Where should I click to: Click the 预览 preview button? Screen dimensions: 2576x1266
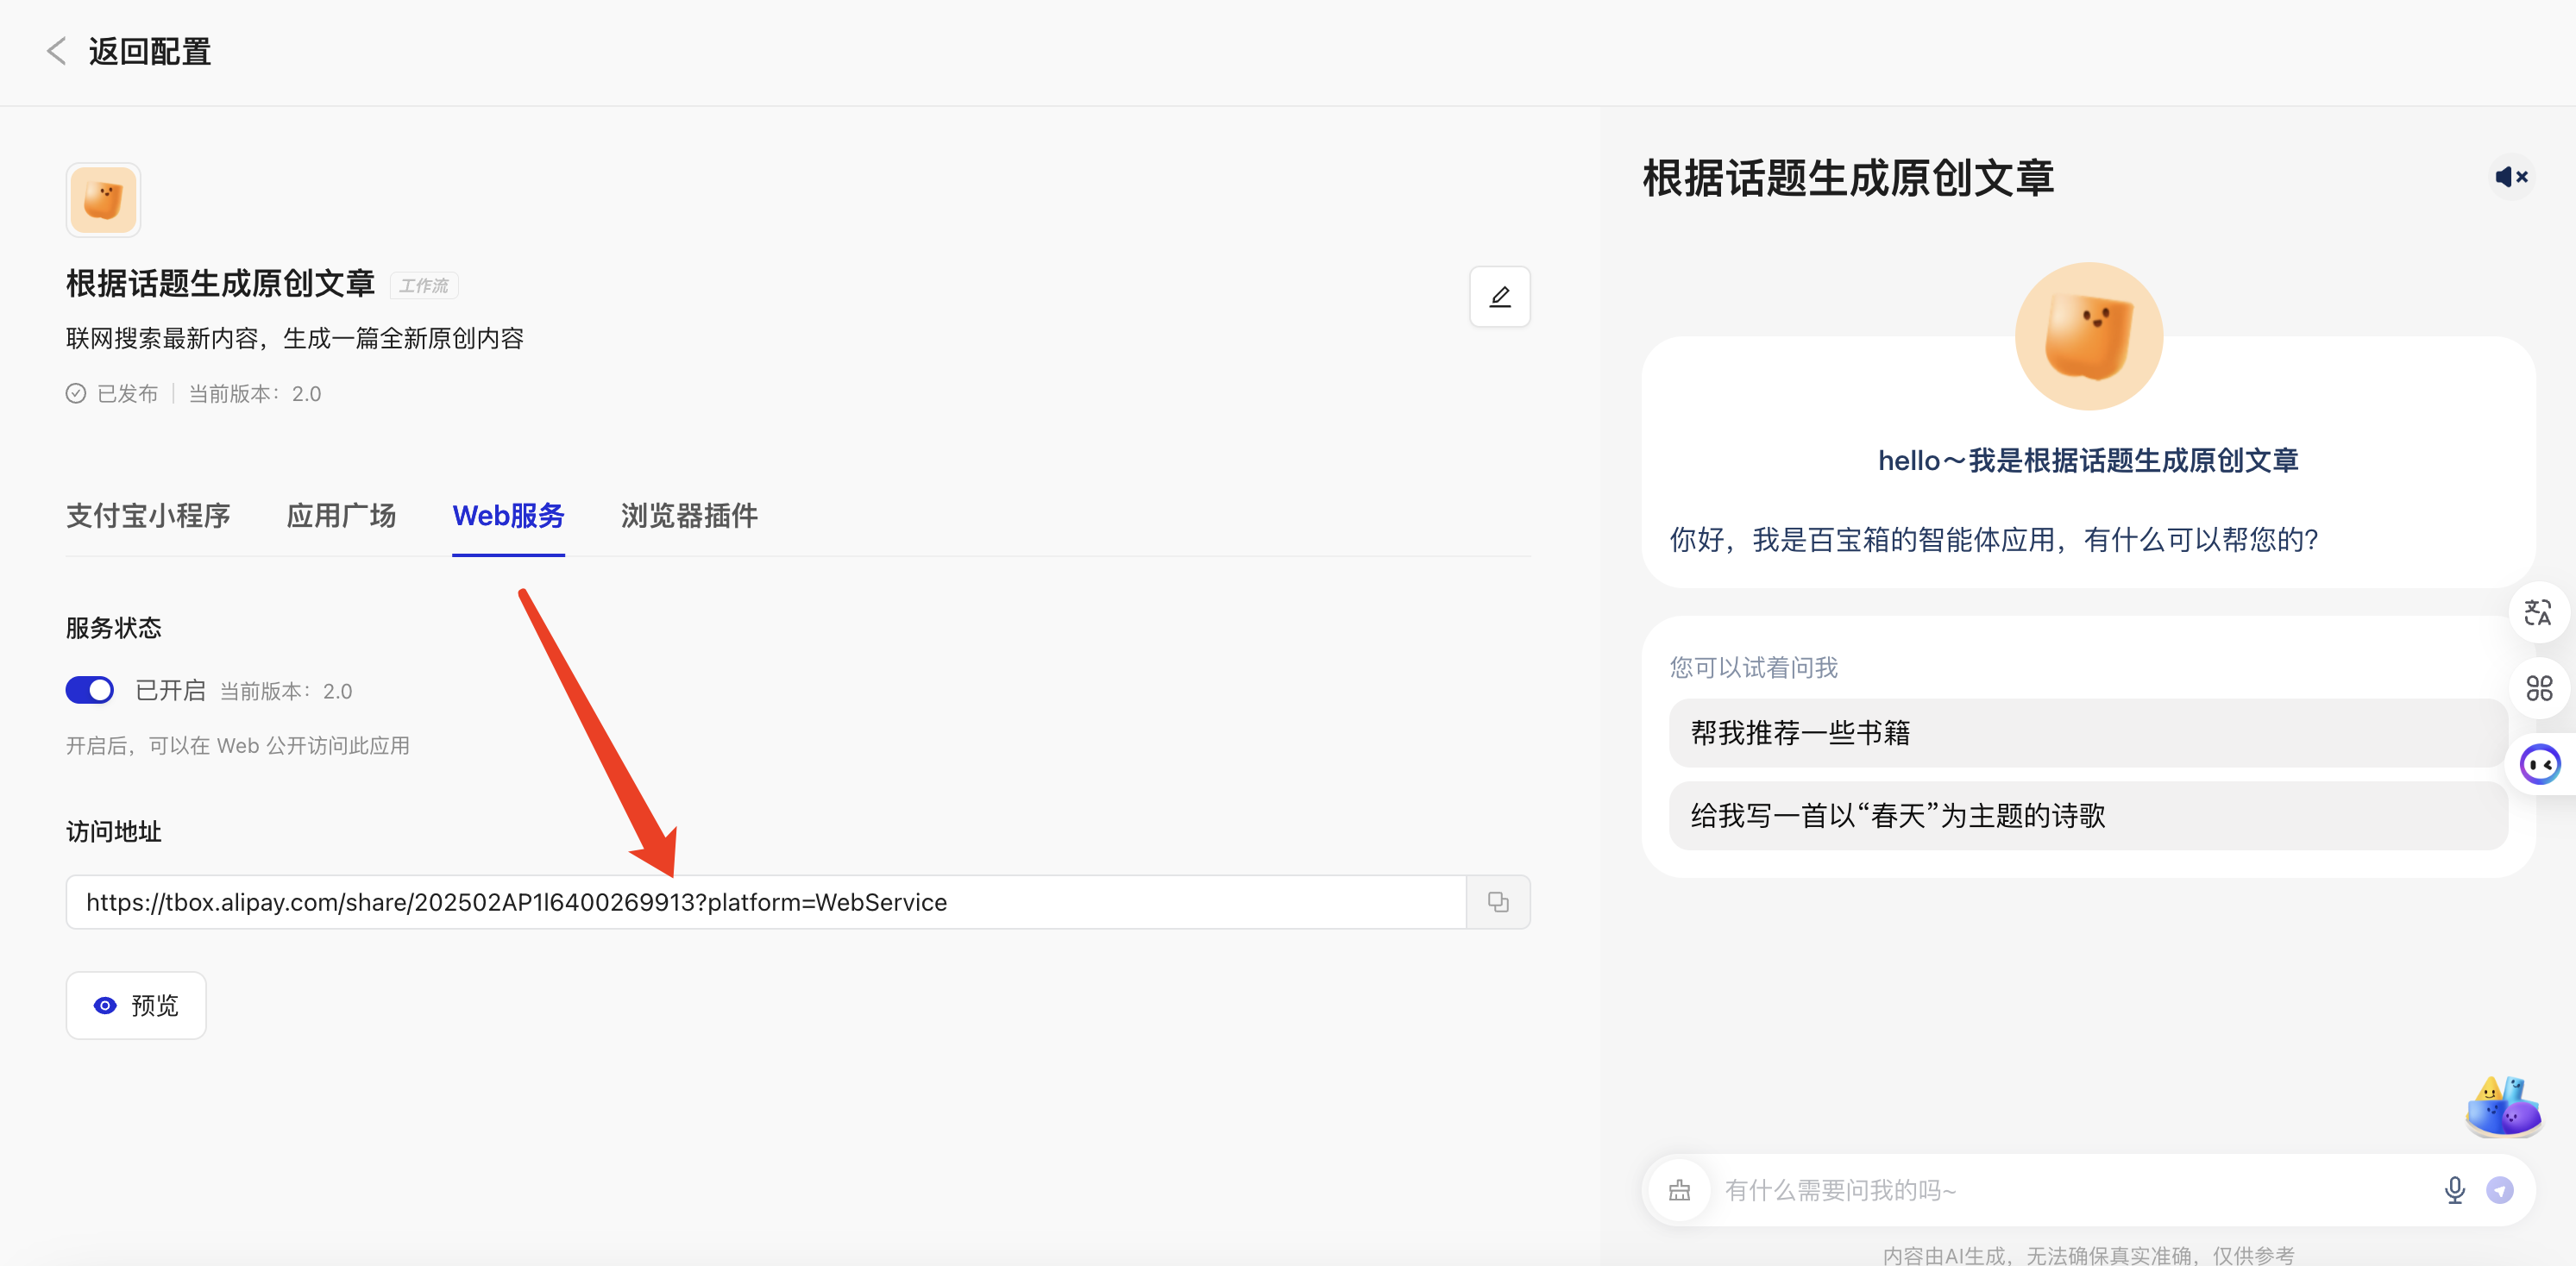pos(136,1005)
